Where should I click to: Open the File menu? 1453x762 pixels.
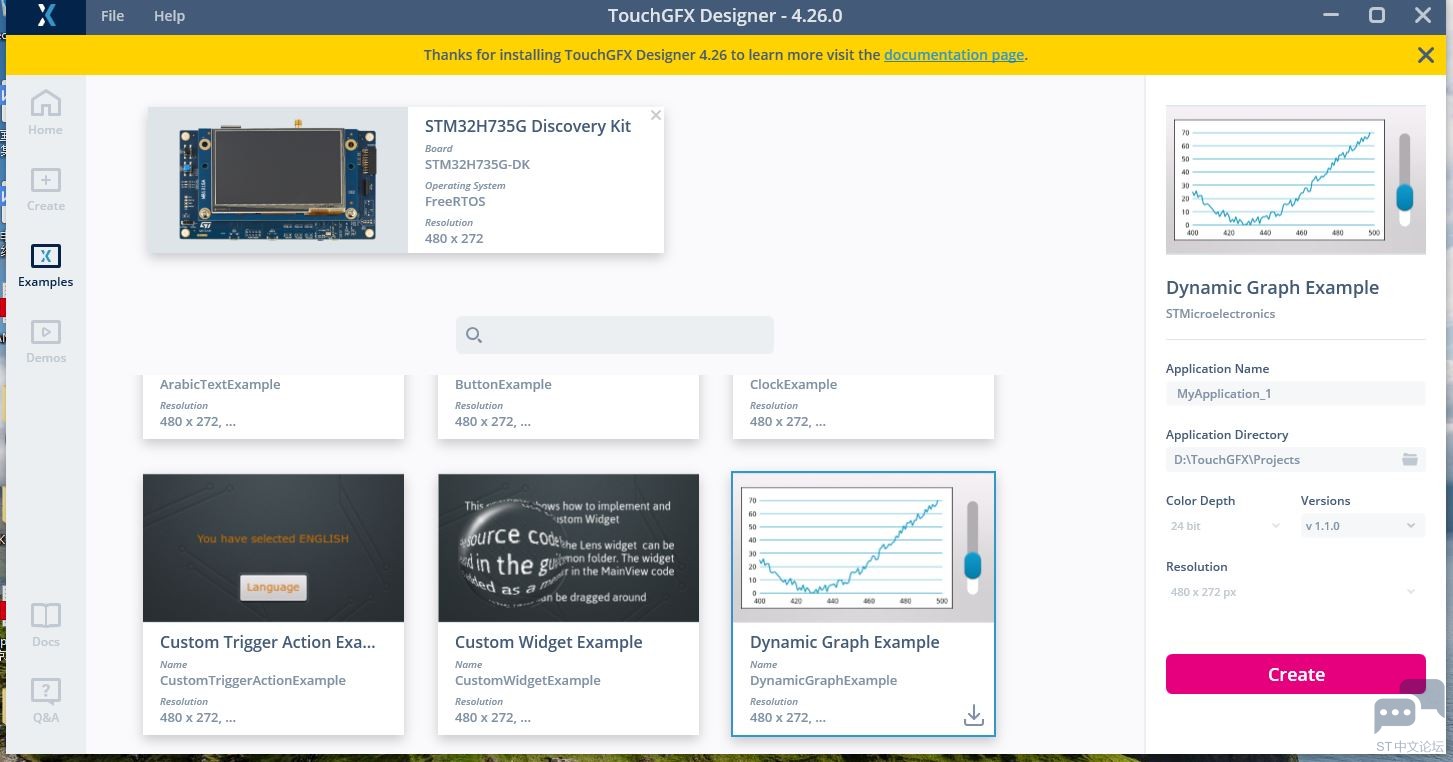(x=112, y=16)
